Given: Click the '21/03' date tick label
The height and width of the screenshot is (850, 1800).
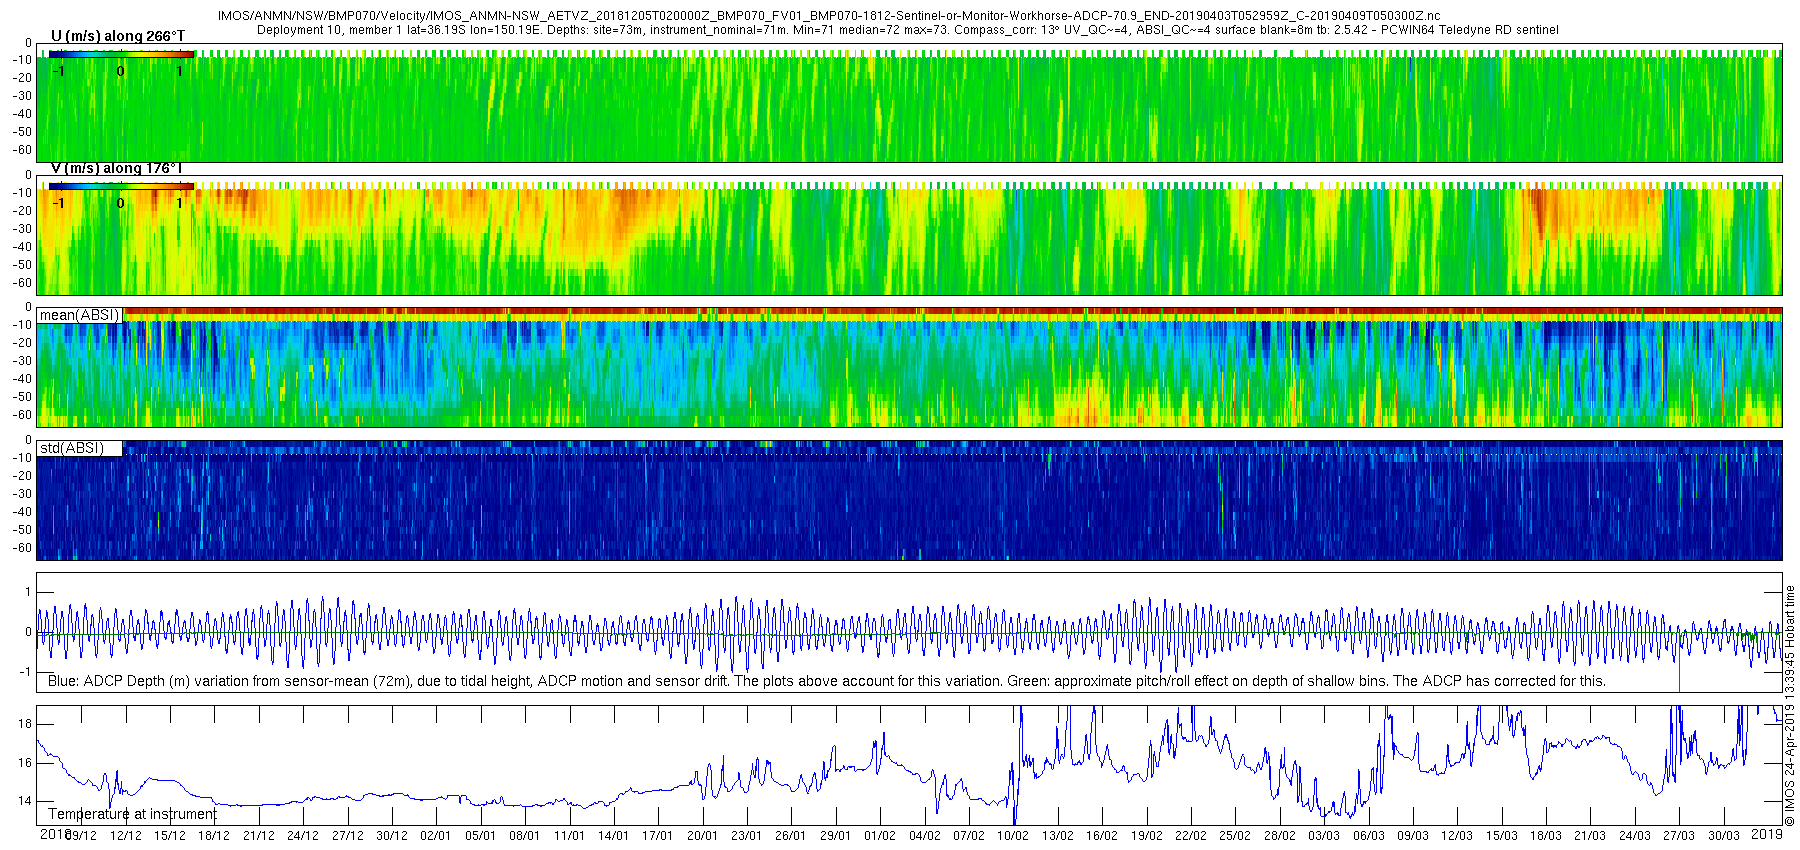Looking at the screenshot, I should pyautogui.click(x=1590, y=836).
